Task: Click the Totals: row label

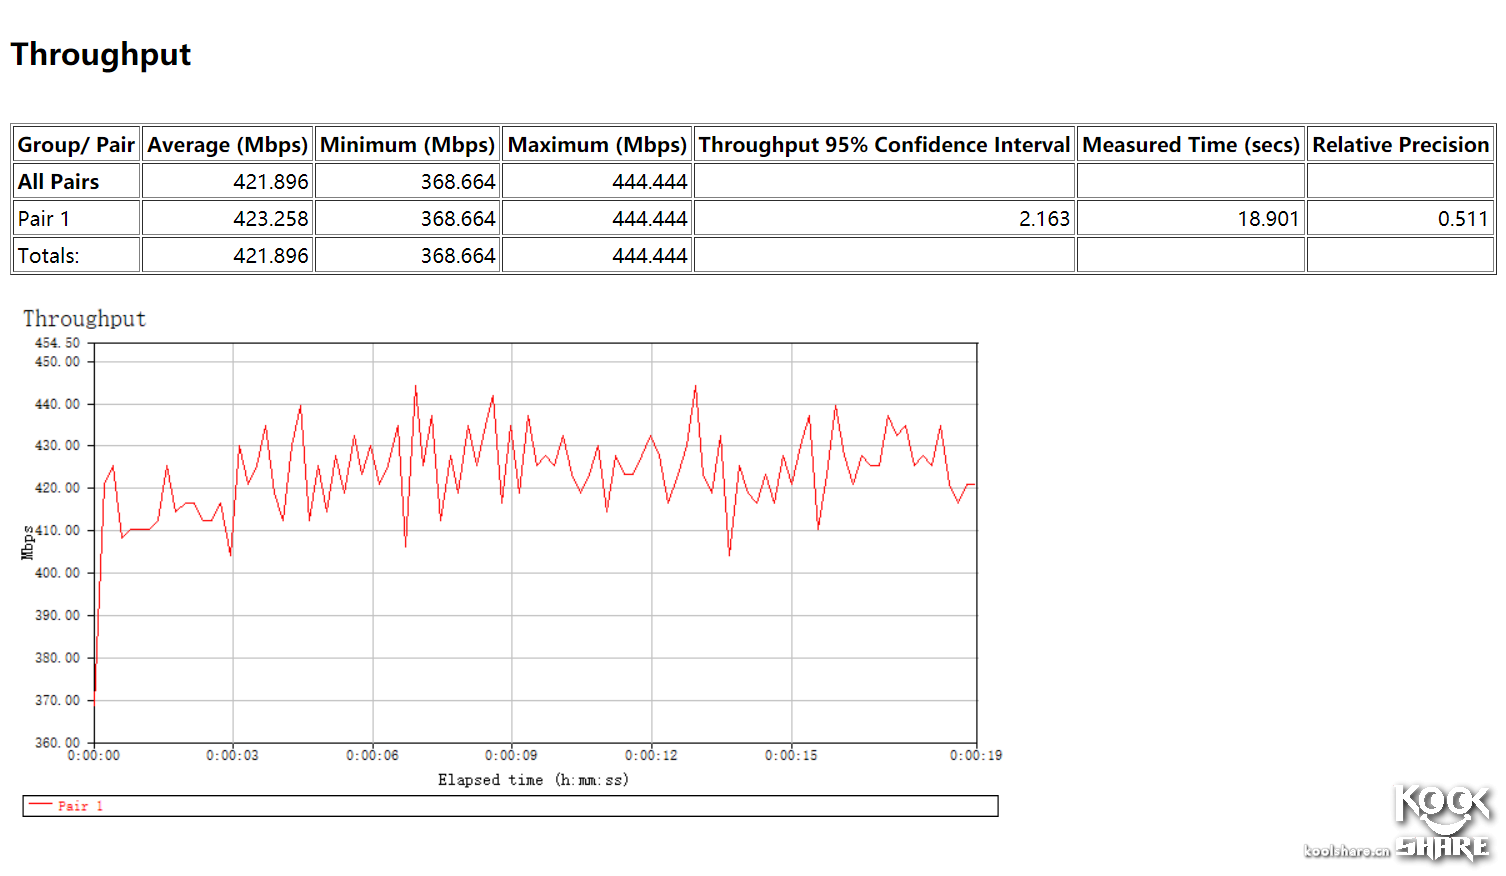Action: coord(49,256)
